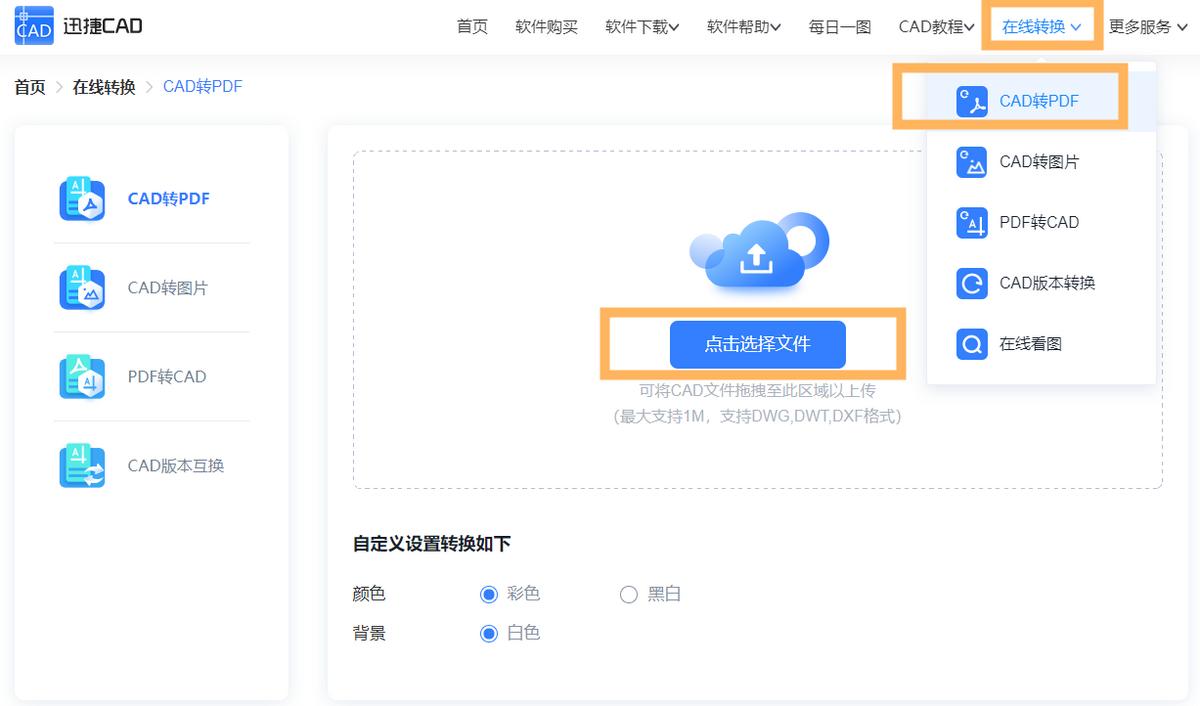Click 每日一图 in the top menu

[839, 27]
